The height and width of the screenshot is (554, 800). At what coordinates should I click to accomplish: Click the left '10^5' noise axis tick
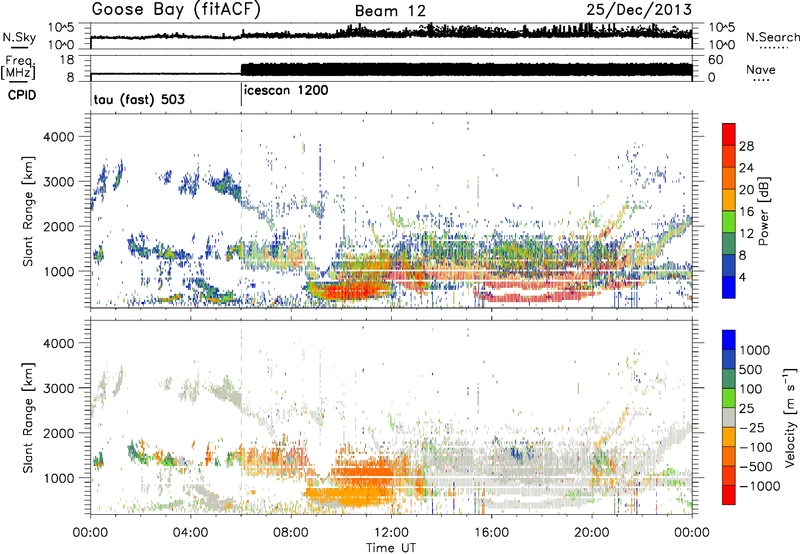click(61, 27)
